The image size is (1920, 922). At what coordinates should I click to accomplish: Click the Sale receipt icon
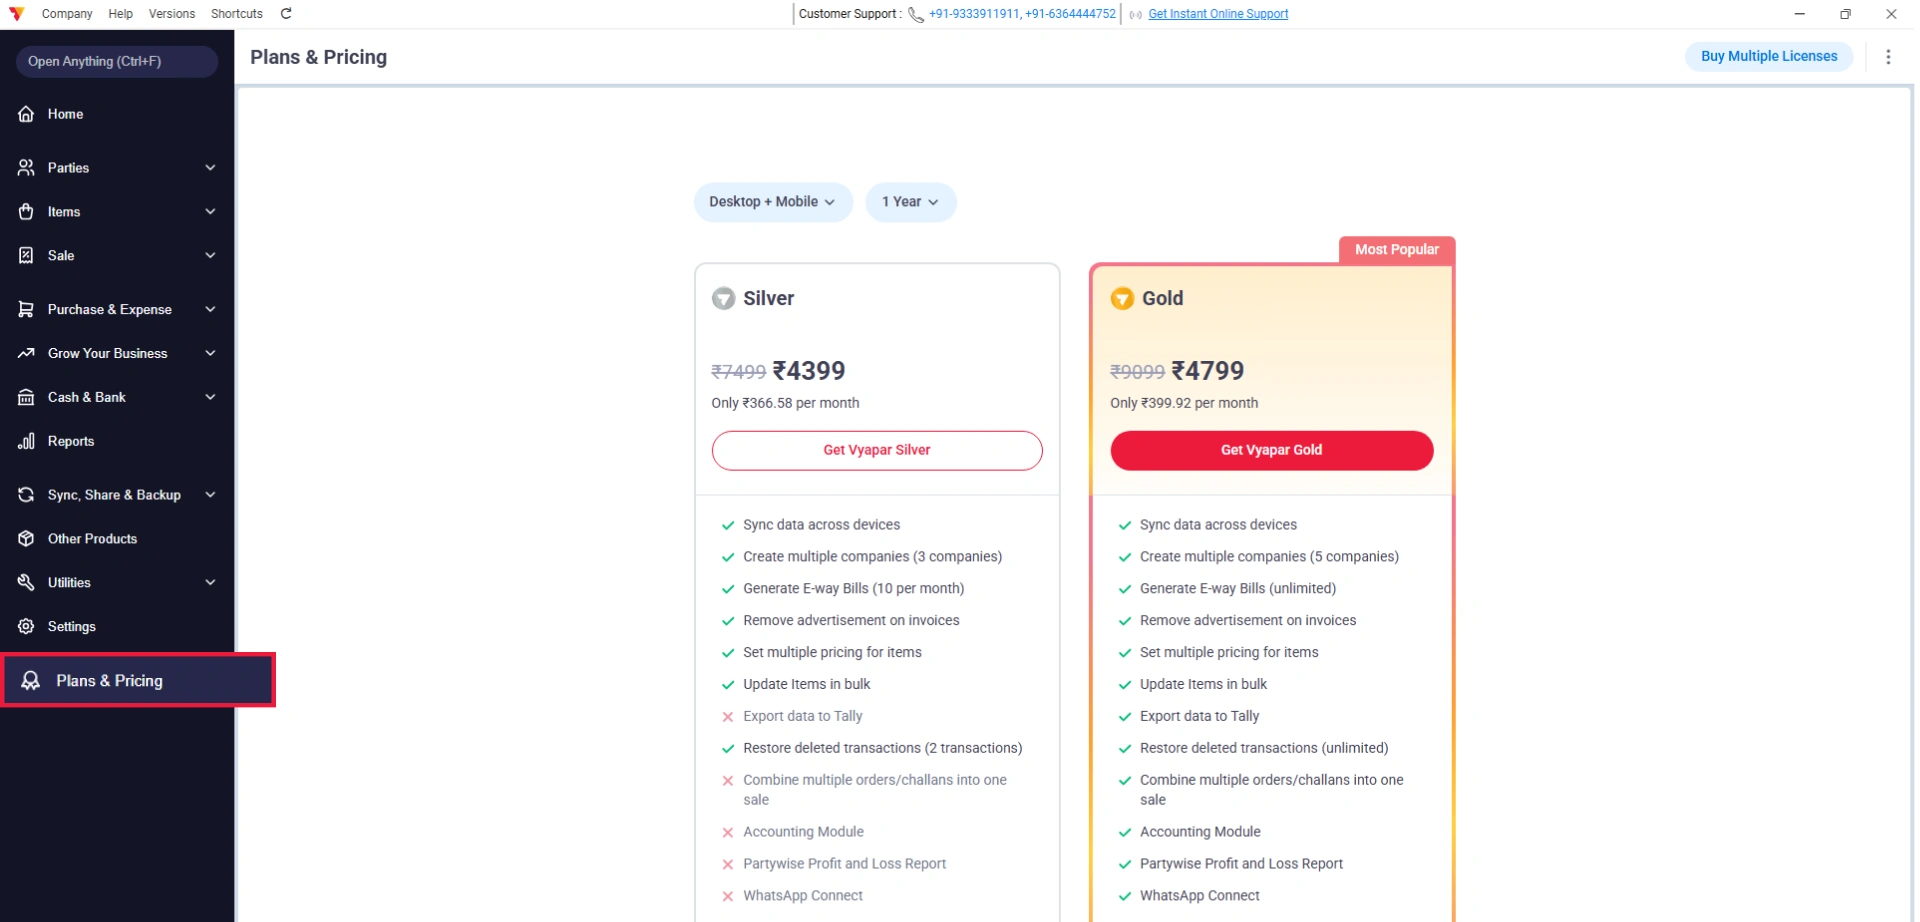pos(26,256)
